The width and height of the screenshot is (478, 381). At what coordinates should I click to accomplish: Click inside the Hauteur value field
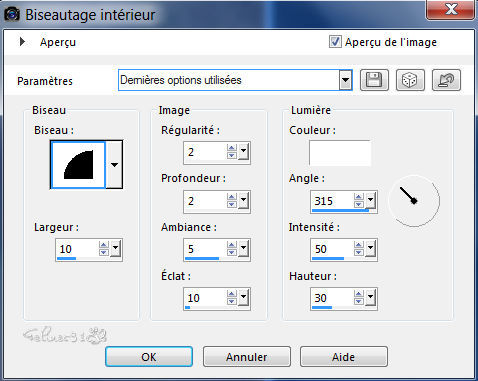[332, 298]
